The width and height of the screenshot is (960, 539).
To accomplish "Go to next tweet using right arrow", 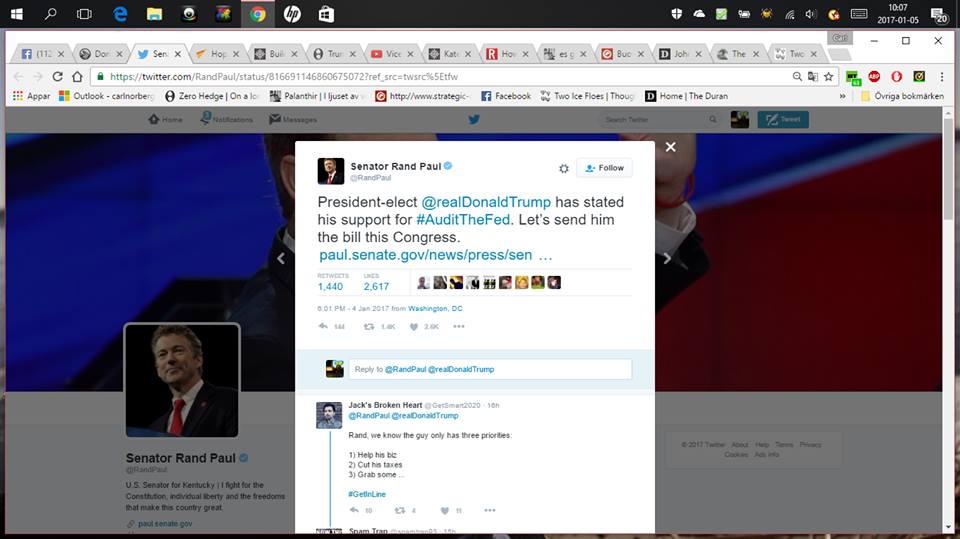I will [667, 258].
